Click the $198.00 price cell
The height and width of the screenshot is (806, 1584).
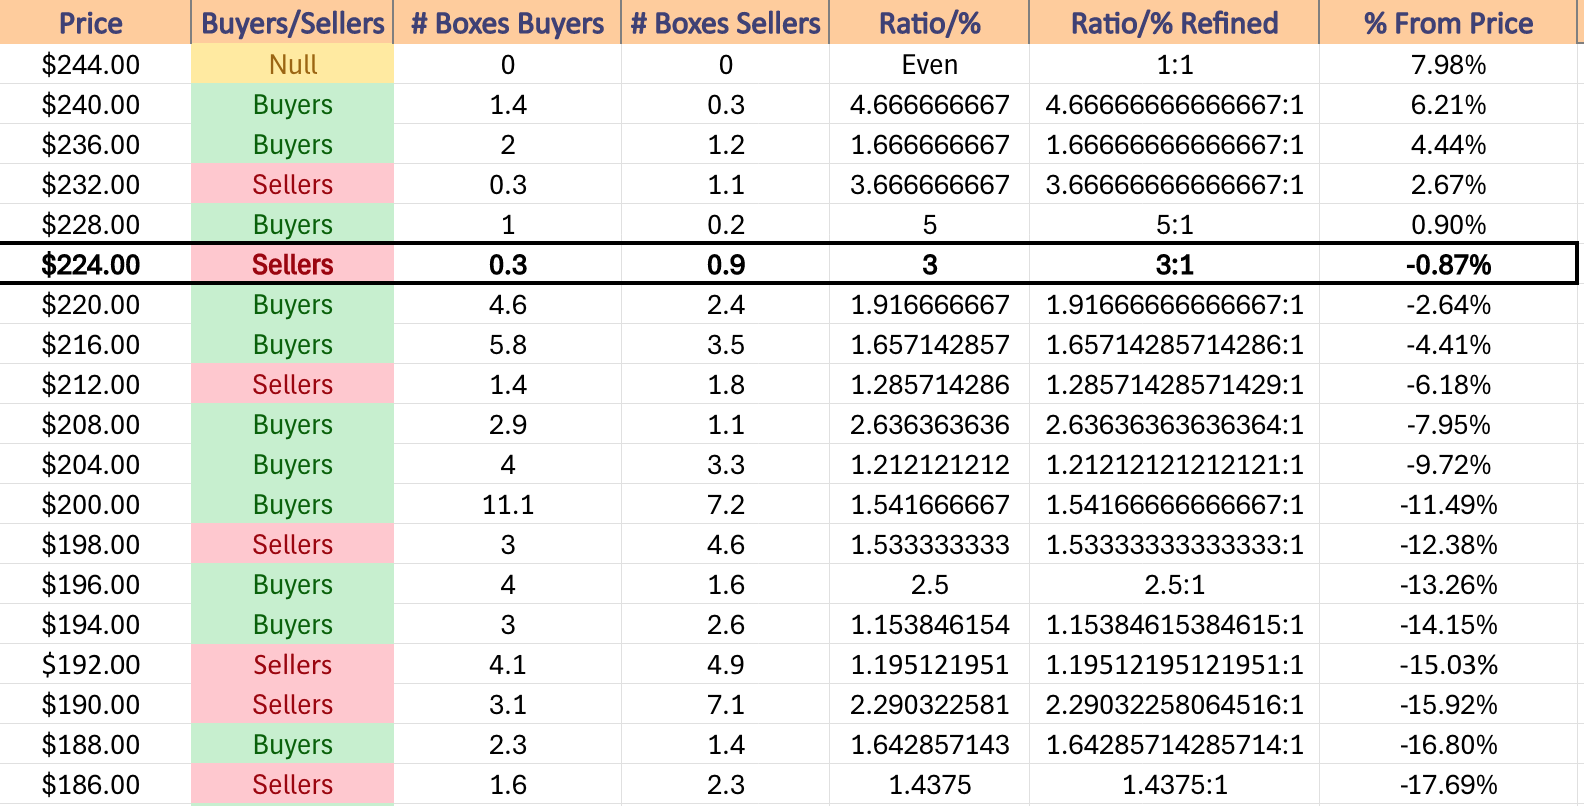pyautogui.click(x=95, y=545)
